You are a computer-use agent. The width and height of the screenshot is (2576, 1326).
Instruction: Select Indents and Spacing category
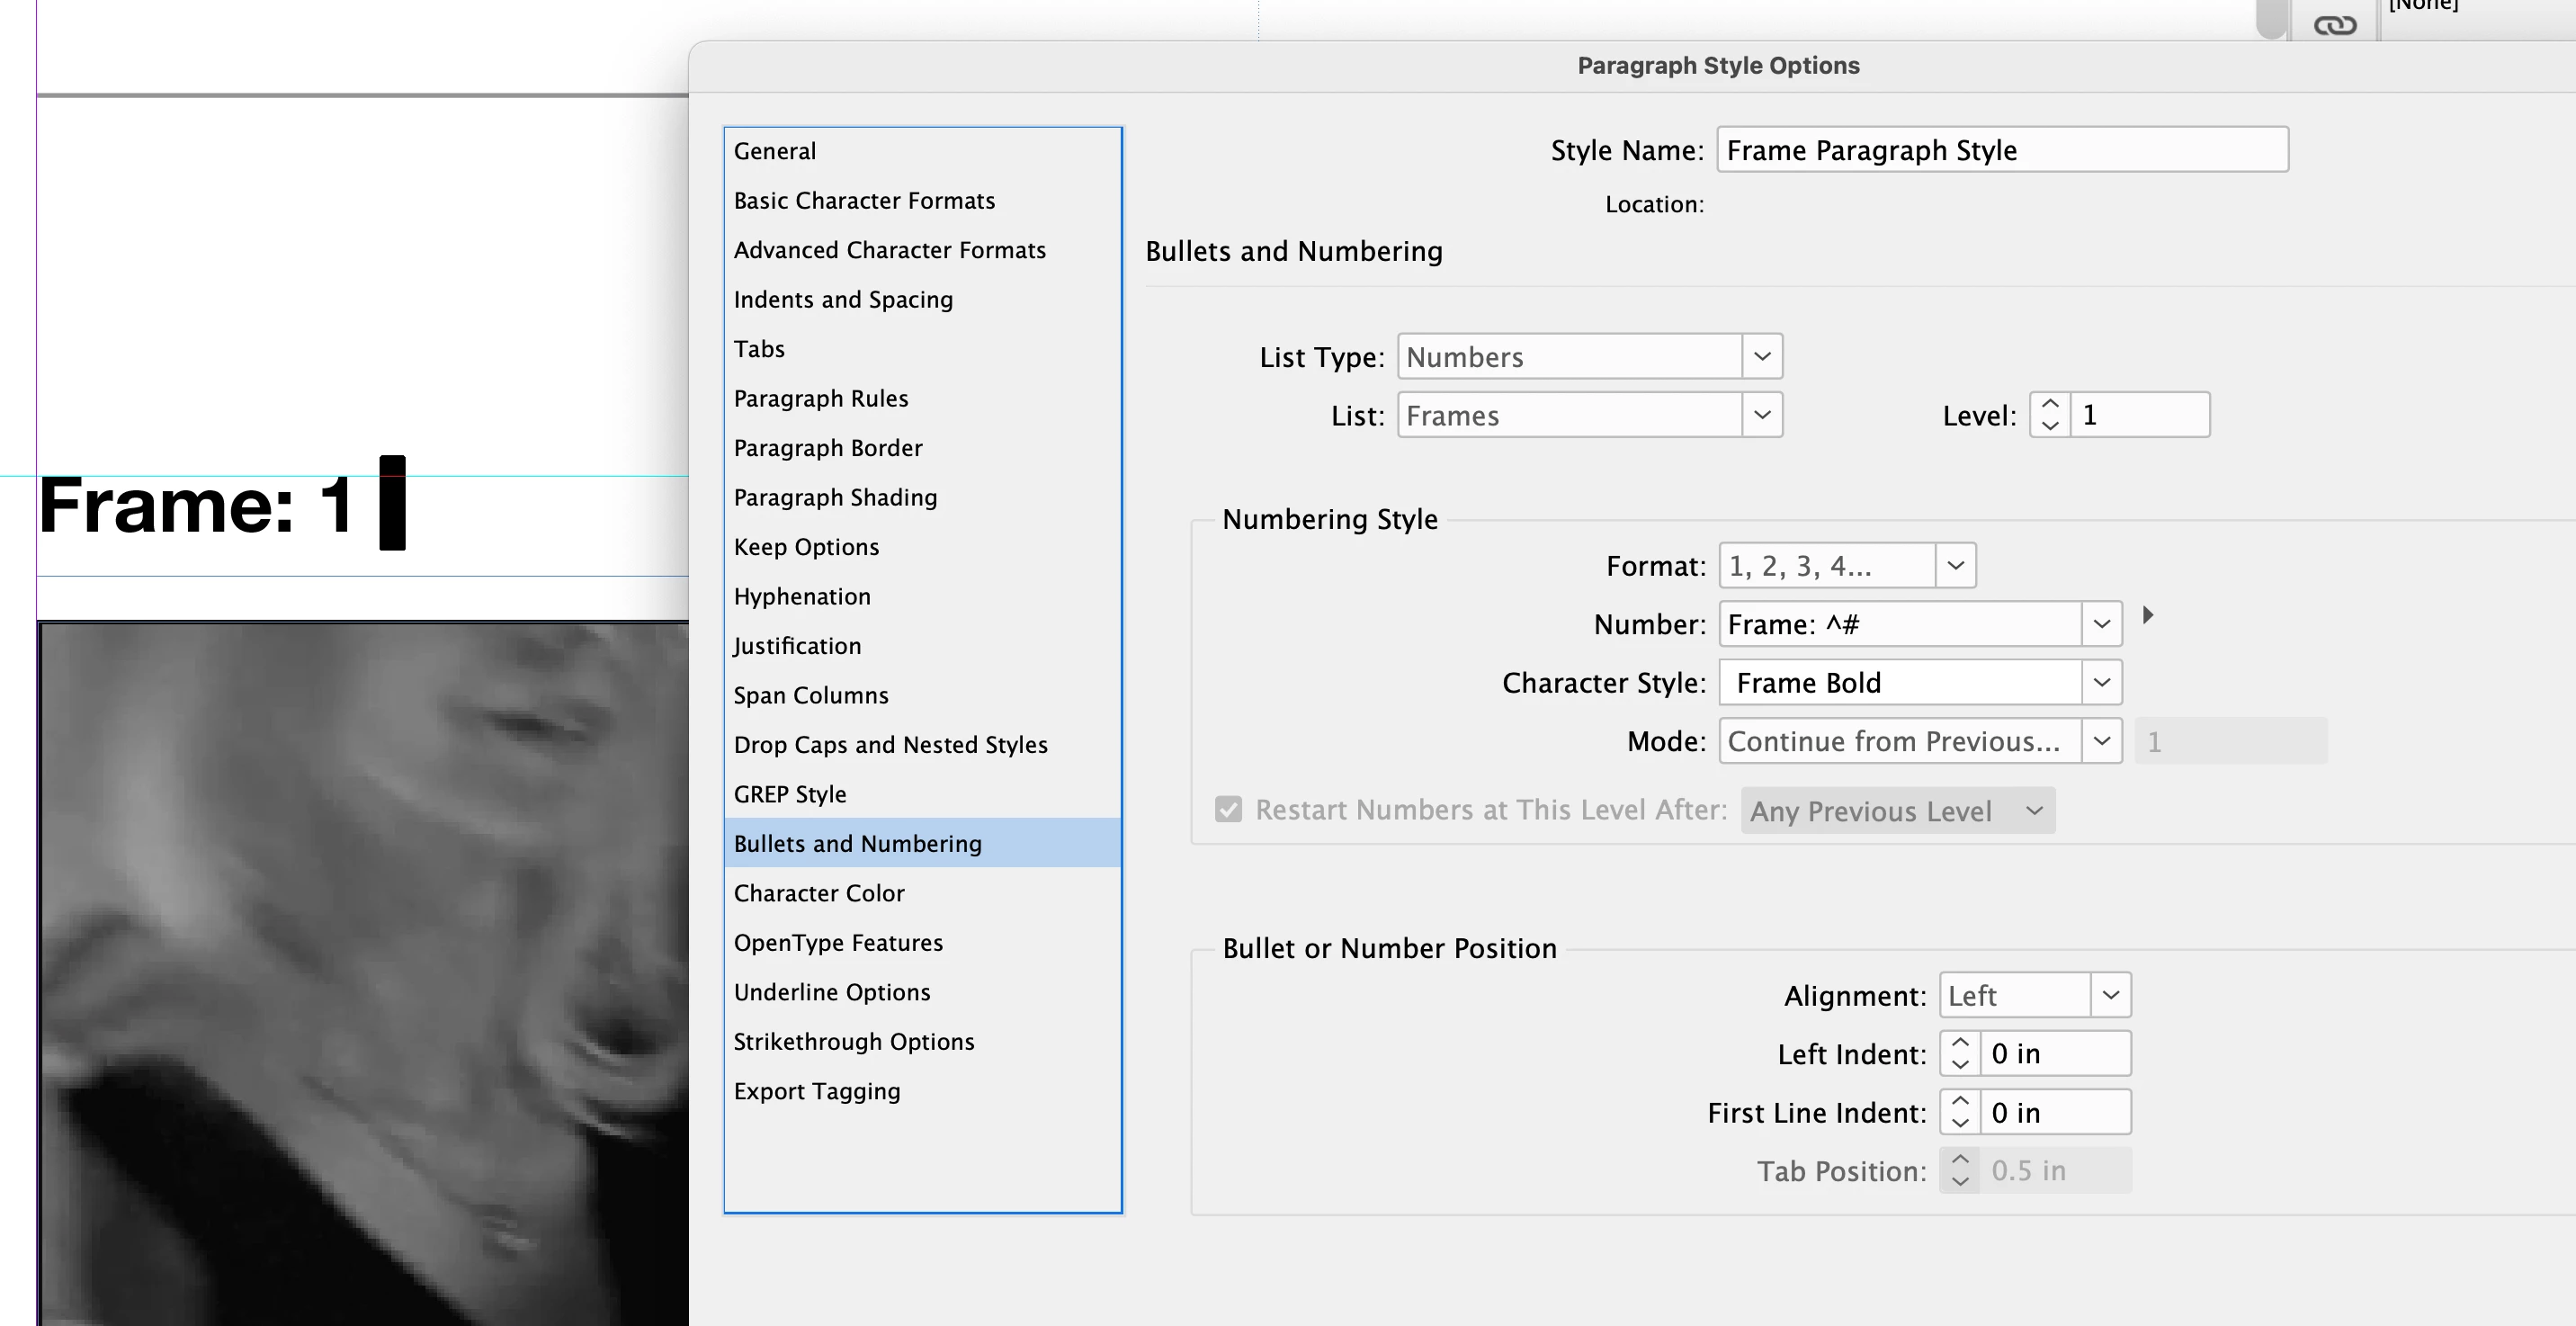tap(843, 300)
